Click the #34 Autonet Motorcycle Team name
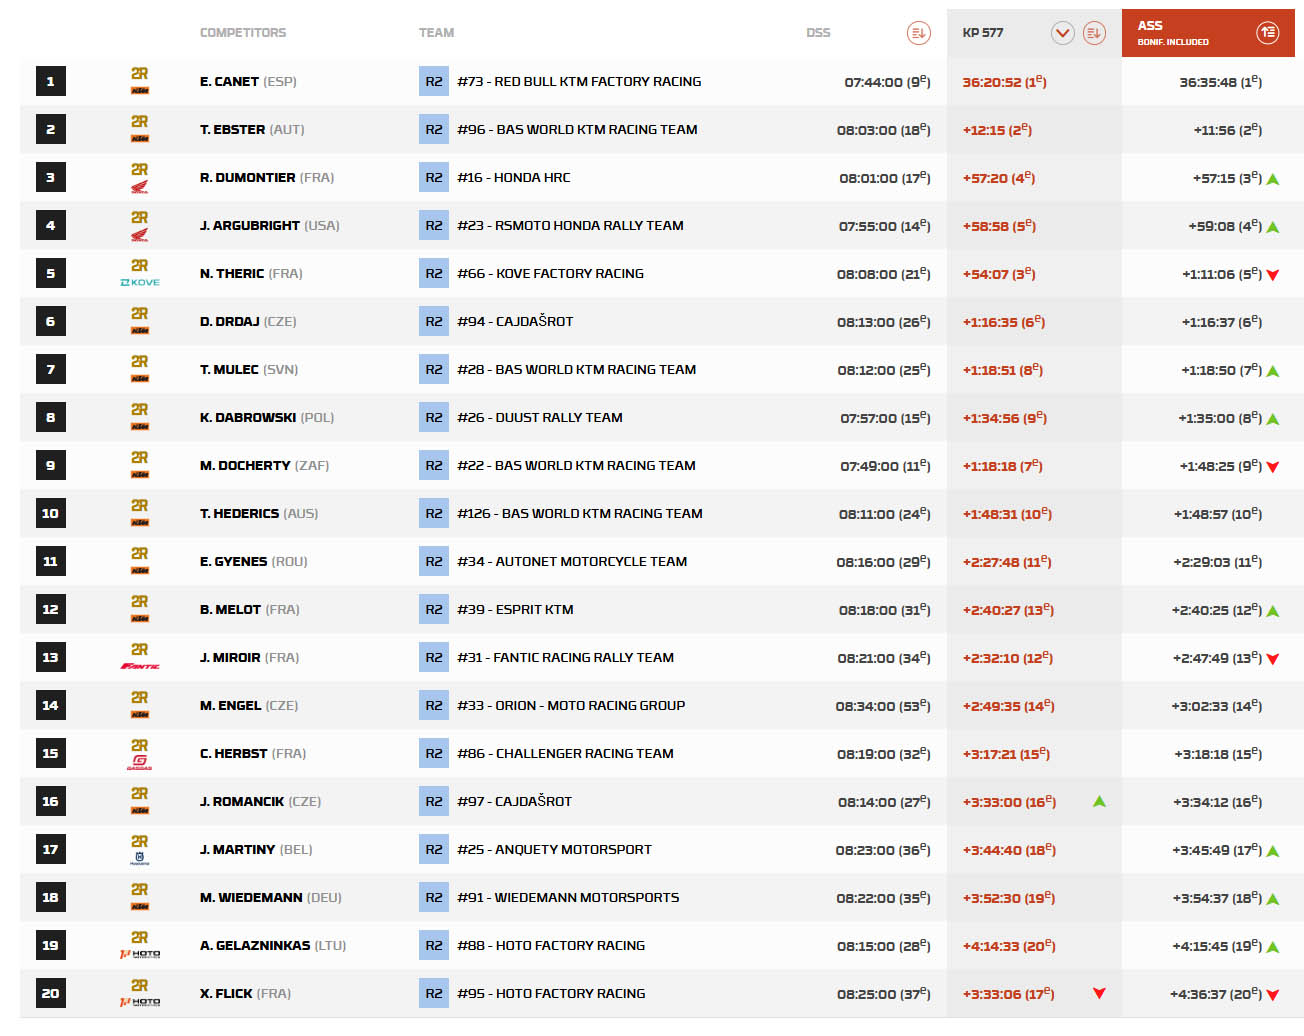 [x=572, y=562]
